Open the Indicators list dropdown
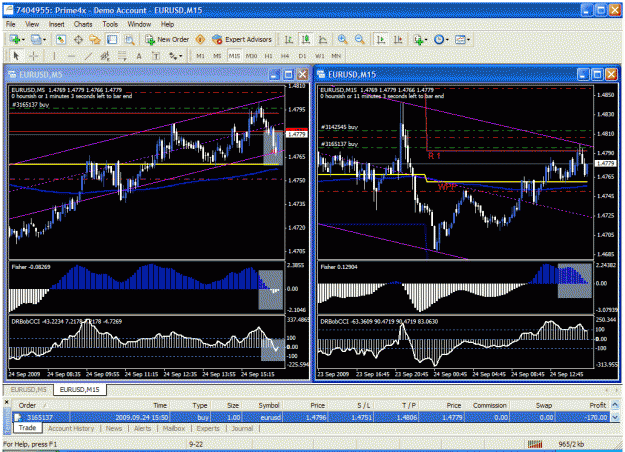This screenshot has height=452, width=625. click(x=420, y=39)
